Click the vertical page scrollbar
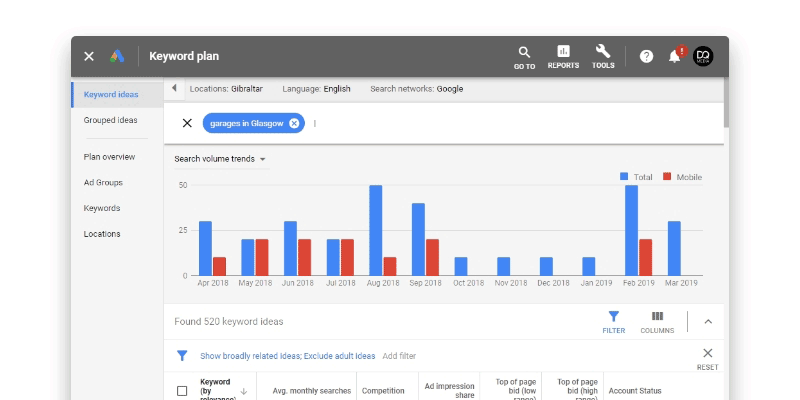Viewport: 800px width, 400px height. [x=726, y=103]
